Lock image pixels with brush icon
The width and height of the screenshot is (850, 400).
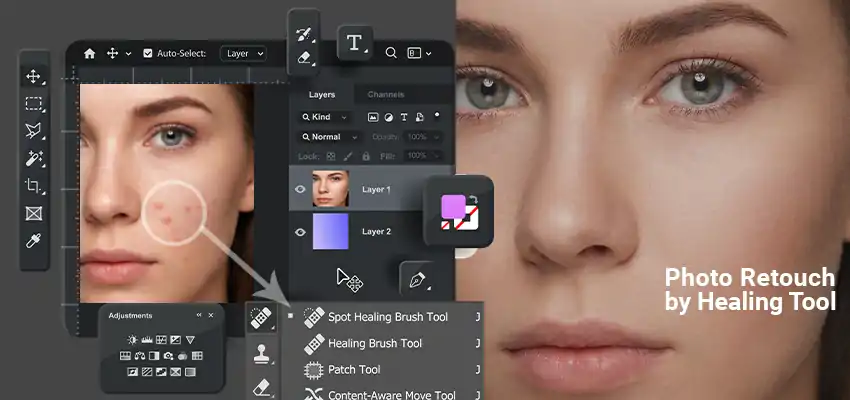pyautogui.click(x=348, y=156)
